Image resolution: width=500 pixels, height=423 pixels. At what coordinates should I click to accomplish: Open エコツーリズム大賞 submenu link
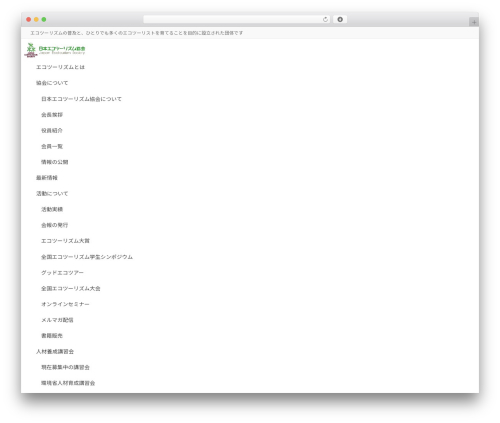pyautogui.click(x=65, y=241)
